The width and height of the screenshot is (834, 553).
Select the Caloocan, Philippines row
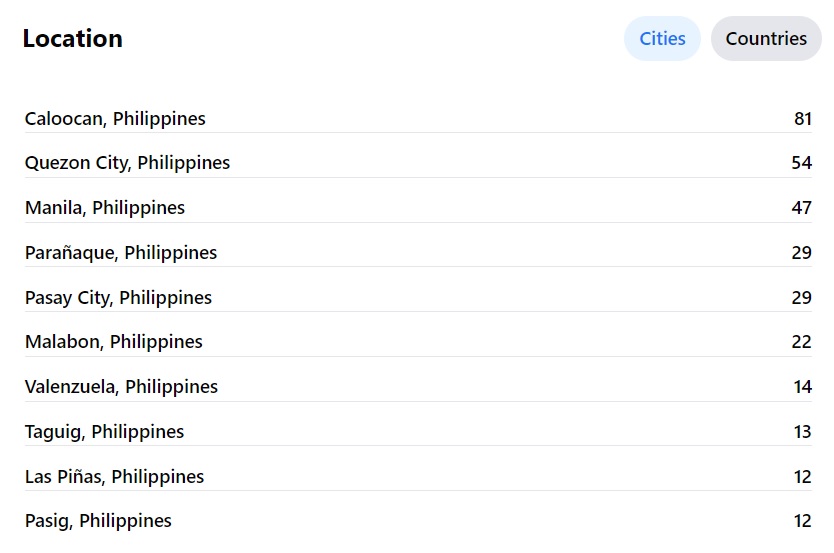coord(115,119)
